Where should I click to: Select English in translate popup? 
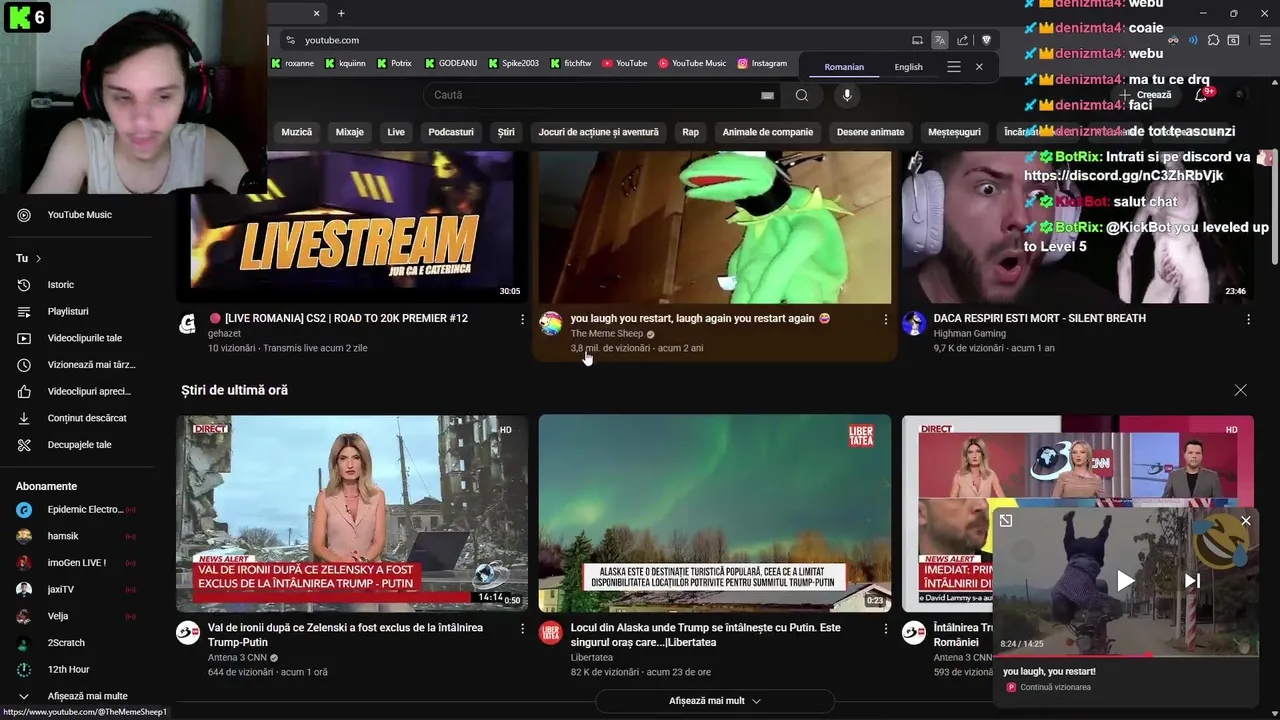click(908, 67)
